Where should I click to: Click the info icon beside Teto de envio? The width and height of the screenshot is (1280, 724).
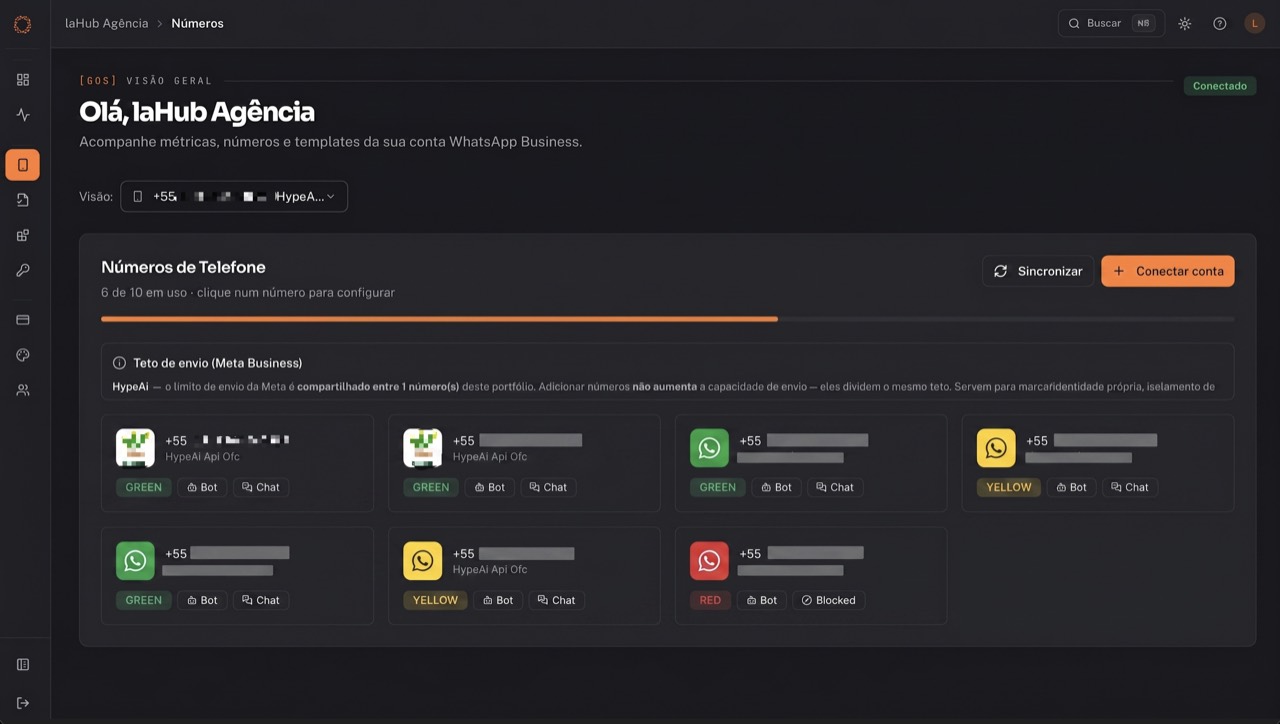click(x=120, y=363)
